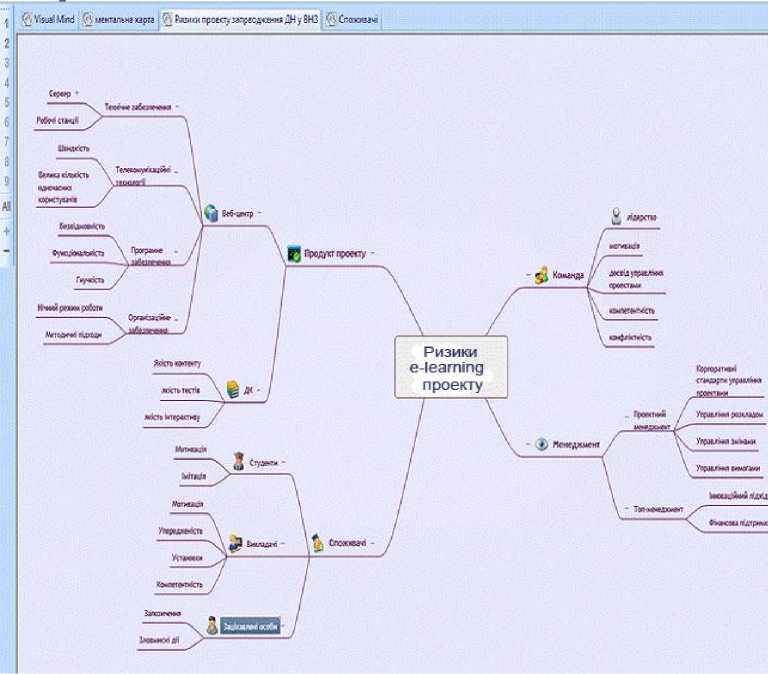Viewport: 768px width, 674px height.
Task: Collapse the Проектний менеджмент branch
Action: pos(626,417)
